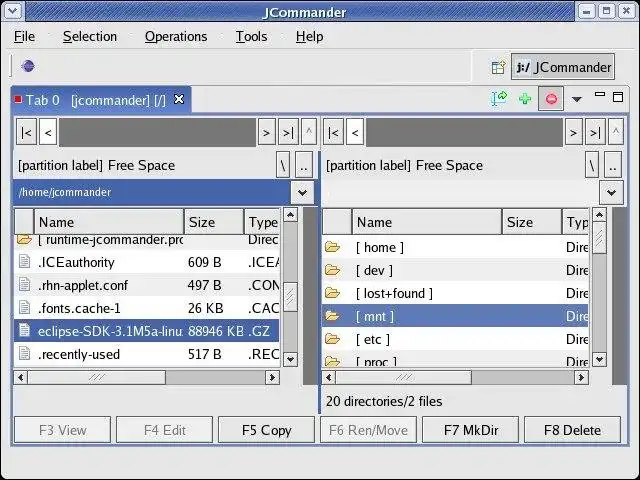The height and width of the screenshot is (480, 640).
Task: Click the right horizontal scrollbar left arrow
Action: point(329,377)
